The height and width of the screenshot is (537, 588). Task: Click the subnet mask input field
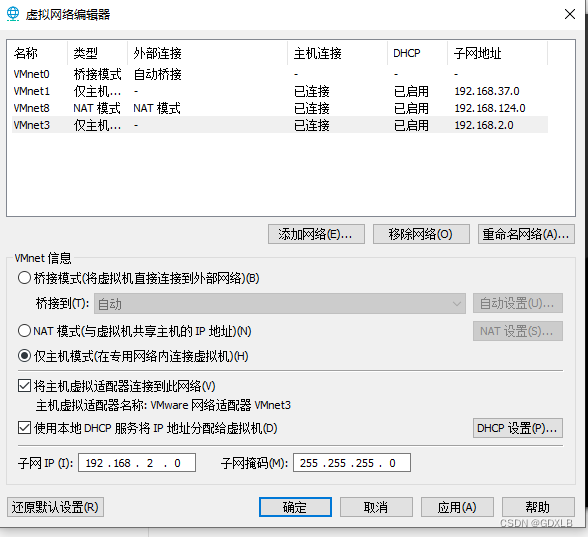coord(352,463)
